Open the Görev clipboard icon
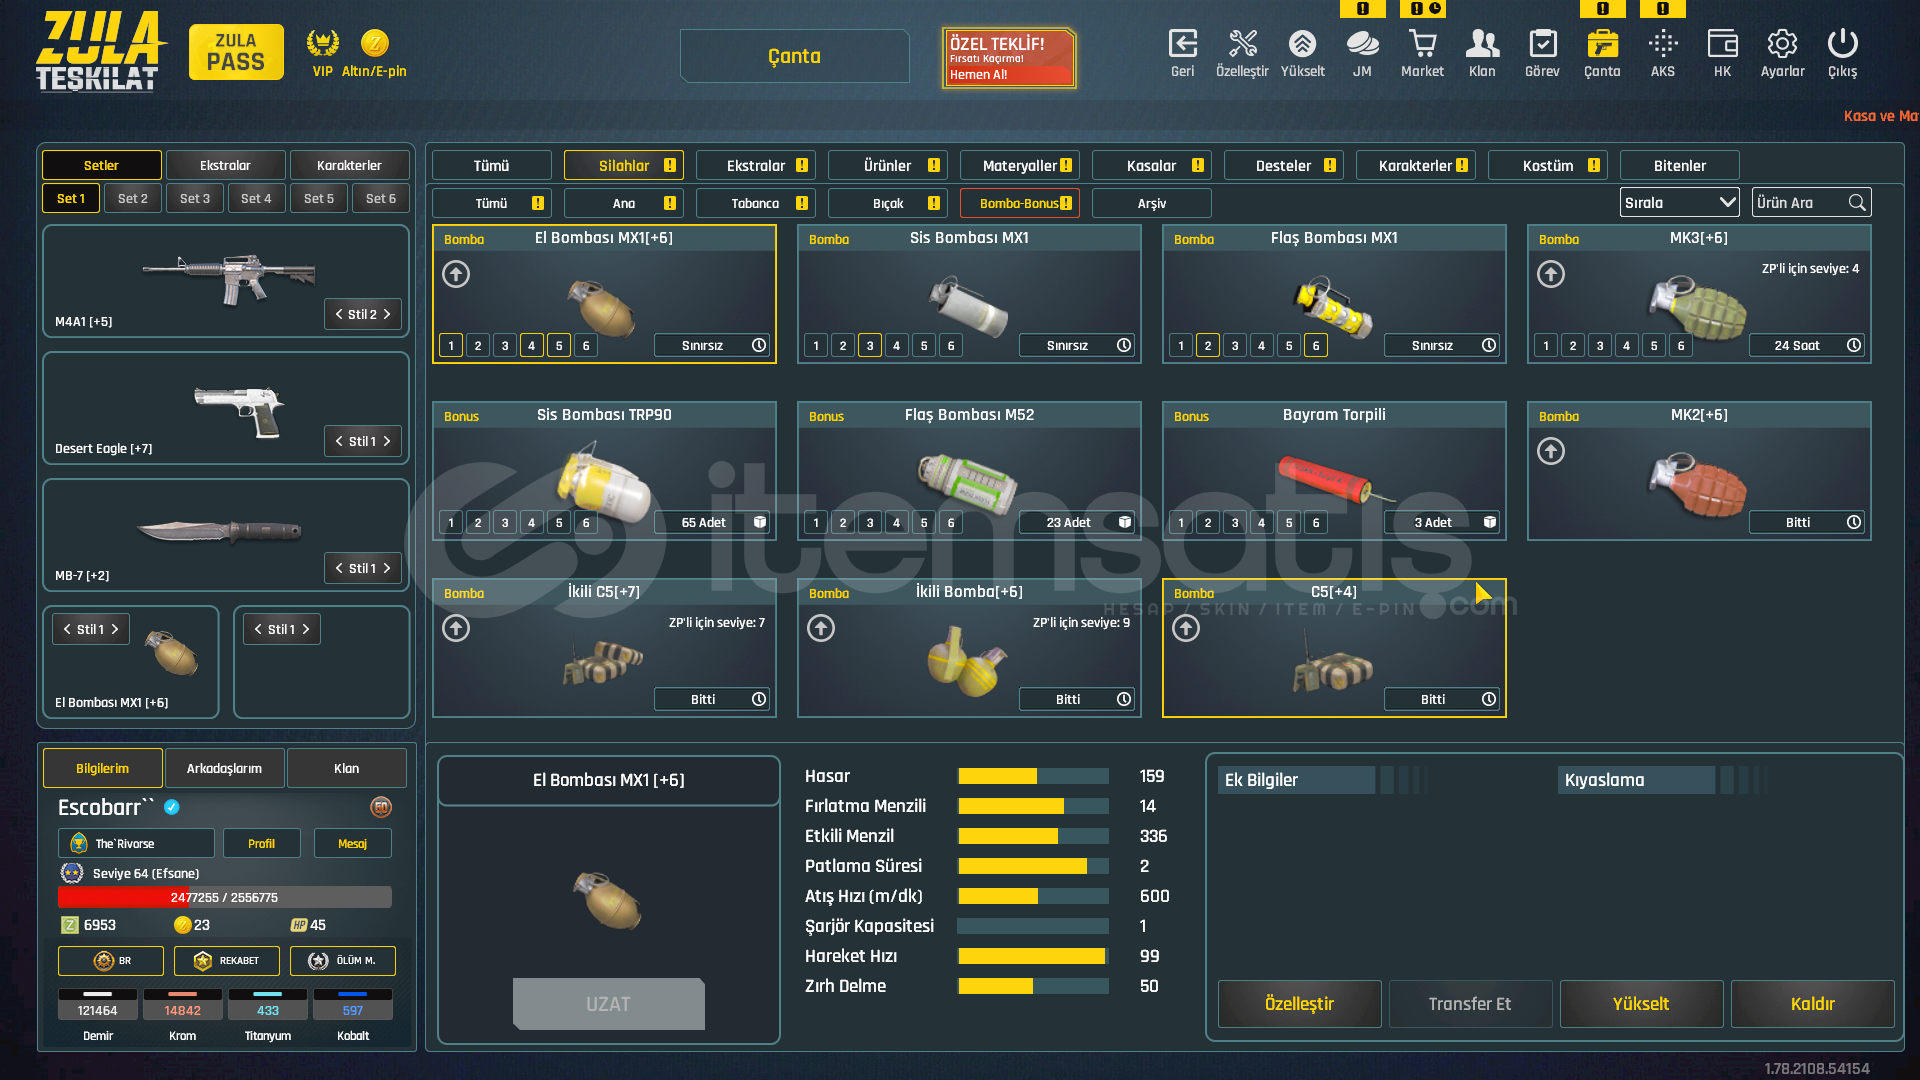 pyautogui.click(x=1543, y=44)
